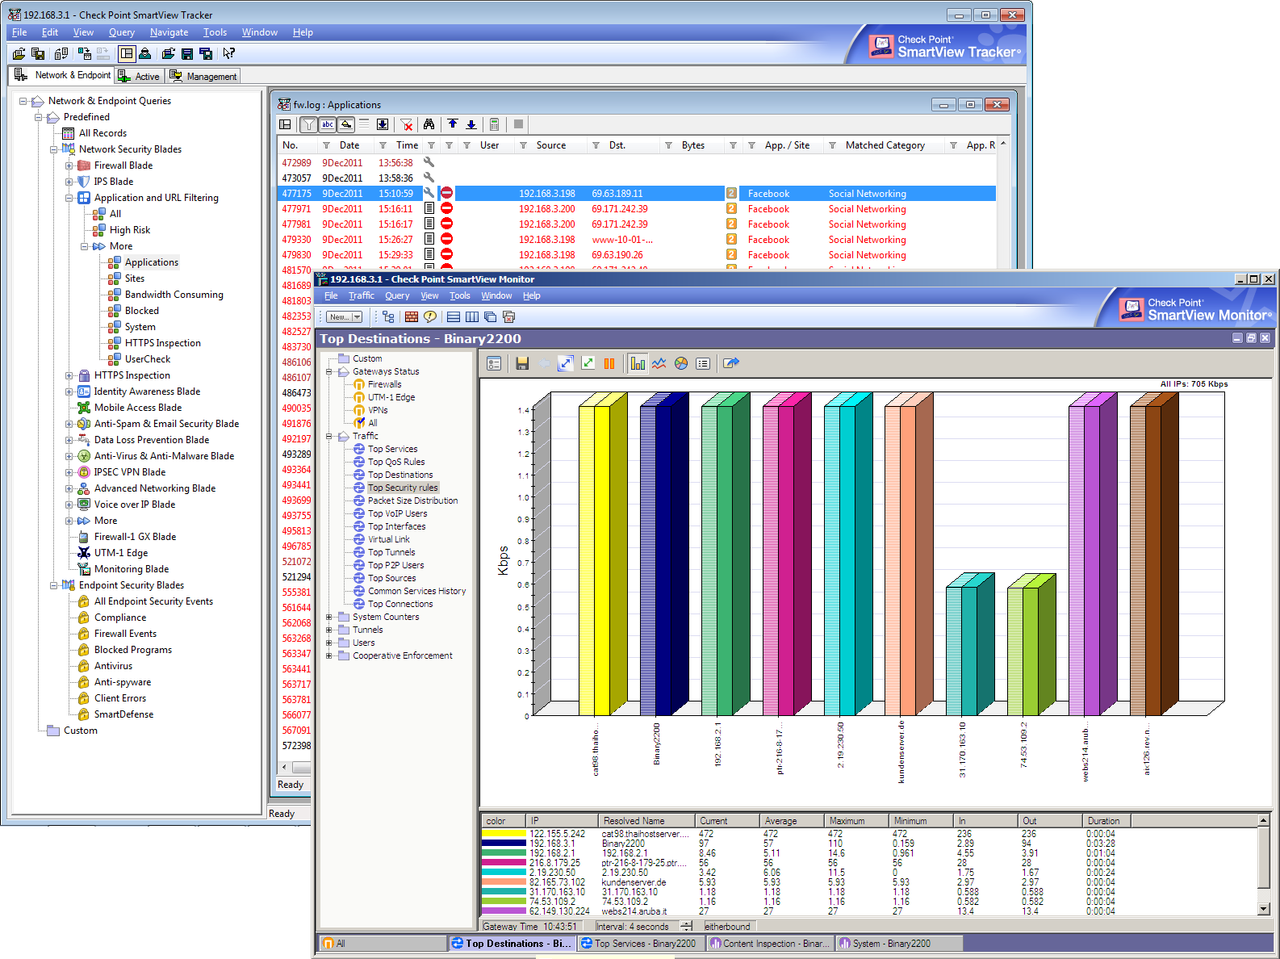This screenshot has height=959, width=1280.
Task: Click the alert speech bubble icon in Monitor
Action: pos(430,317)
